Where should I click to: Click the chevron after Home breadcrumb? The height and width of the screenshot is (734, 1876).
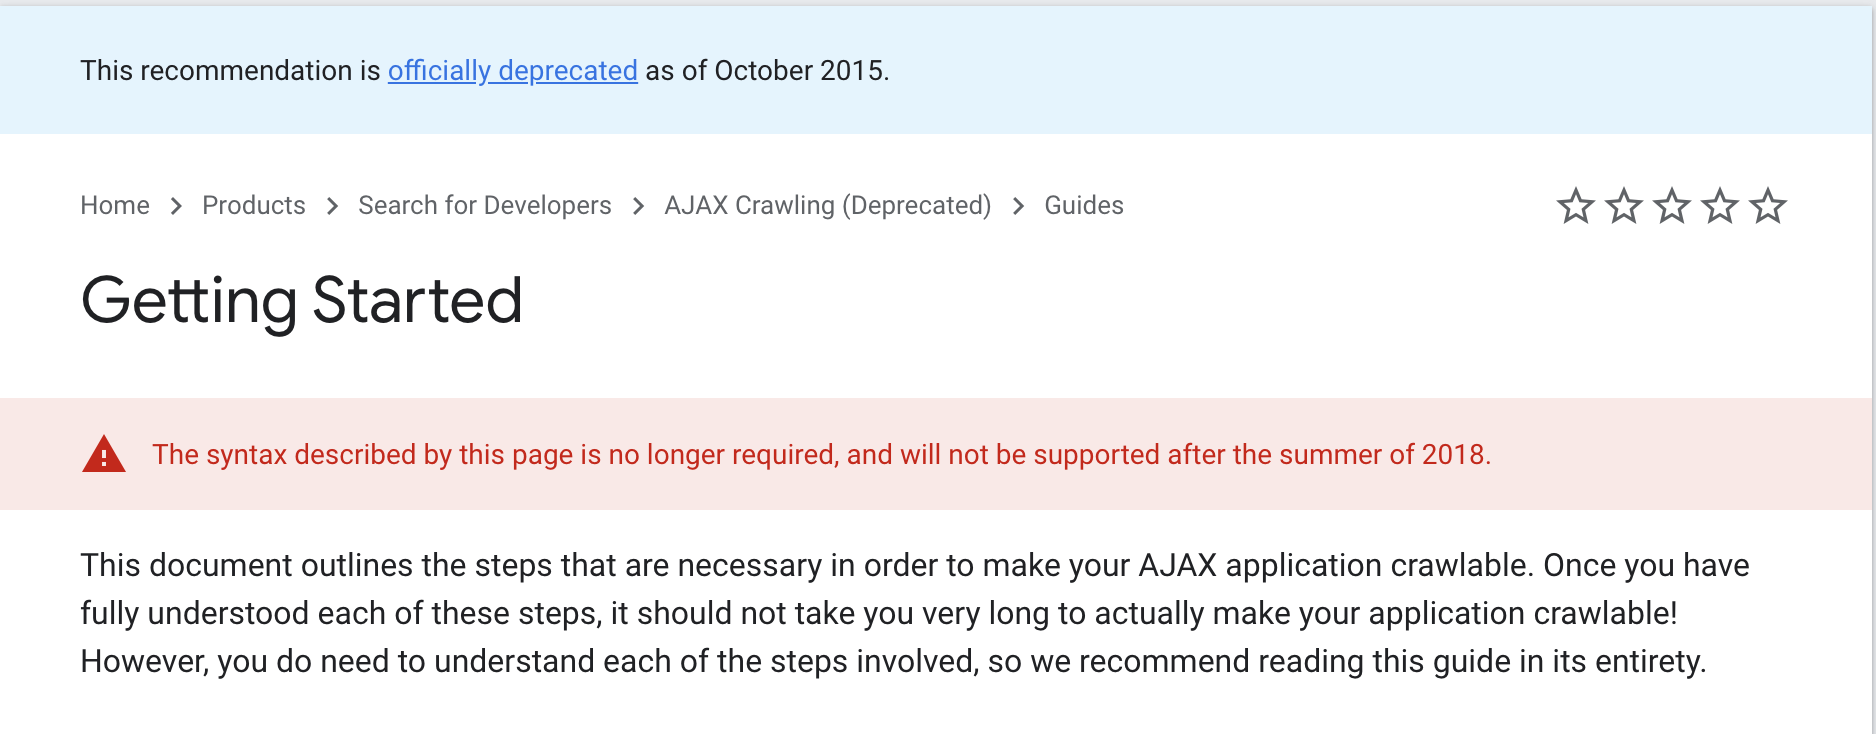pyautogui.click(x=176, y=206)
